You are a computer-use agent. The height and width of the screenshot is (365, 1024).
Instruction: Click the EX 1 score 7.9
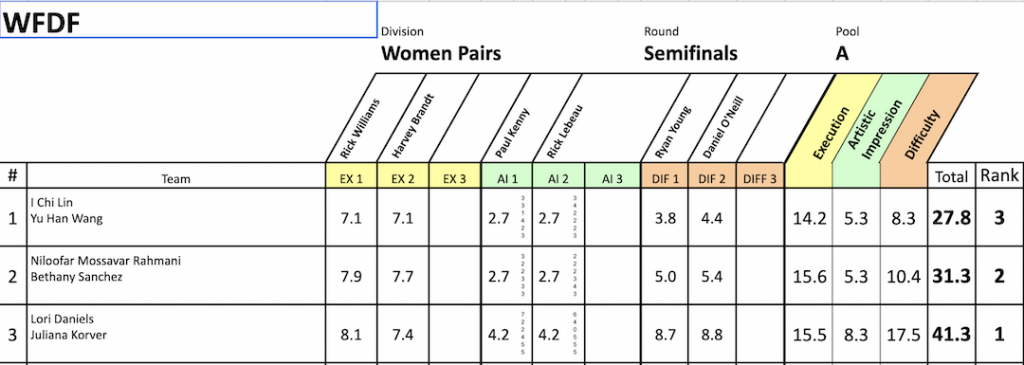(x=351, y=276)
